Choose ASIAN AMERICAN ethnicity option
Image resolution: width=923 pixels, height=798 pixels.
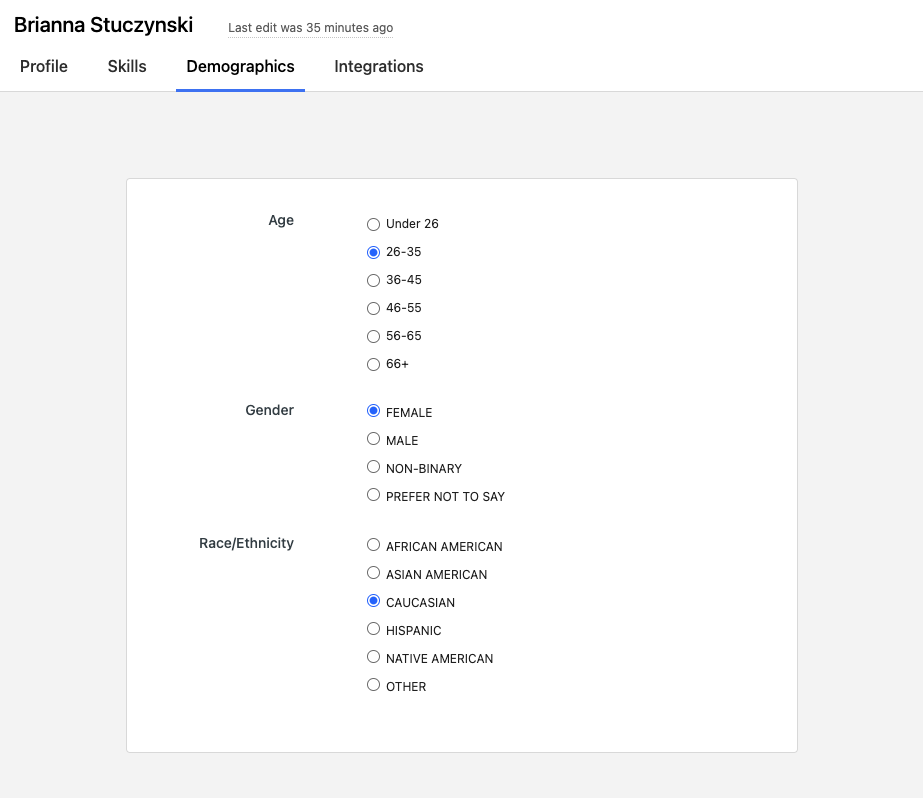[x=373, y=573]
